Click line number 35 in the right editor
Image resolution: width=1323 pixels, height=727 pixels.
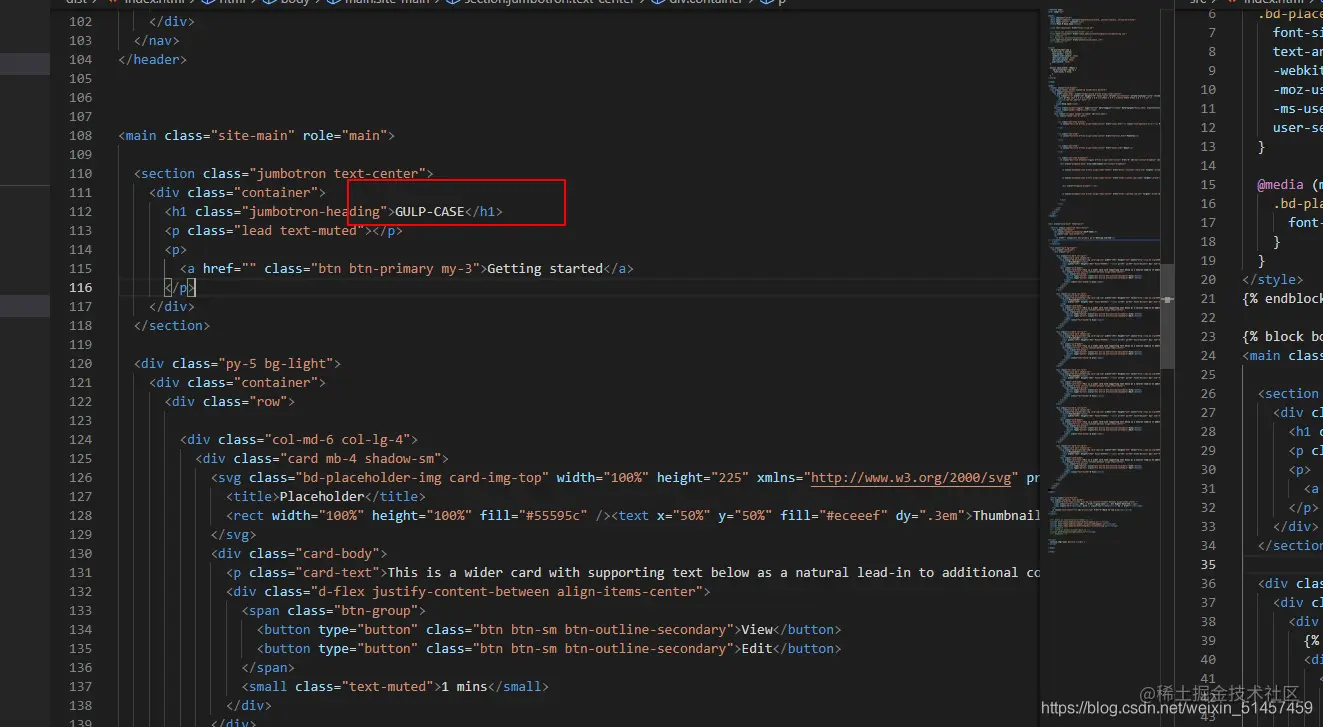(1208, 565)
